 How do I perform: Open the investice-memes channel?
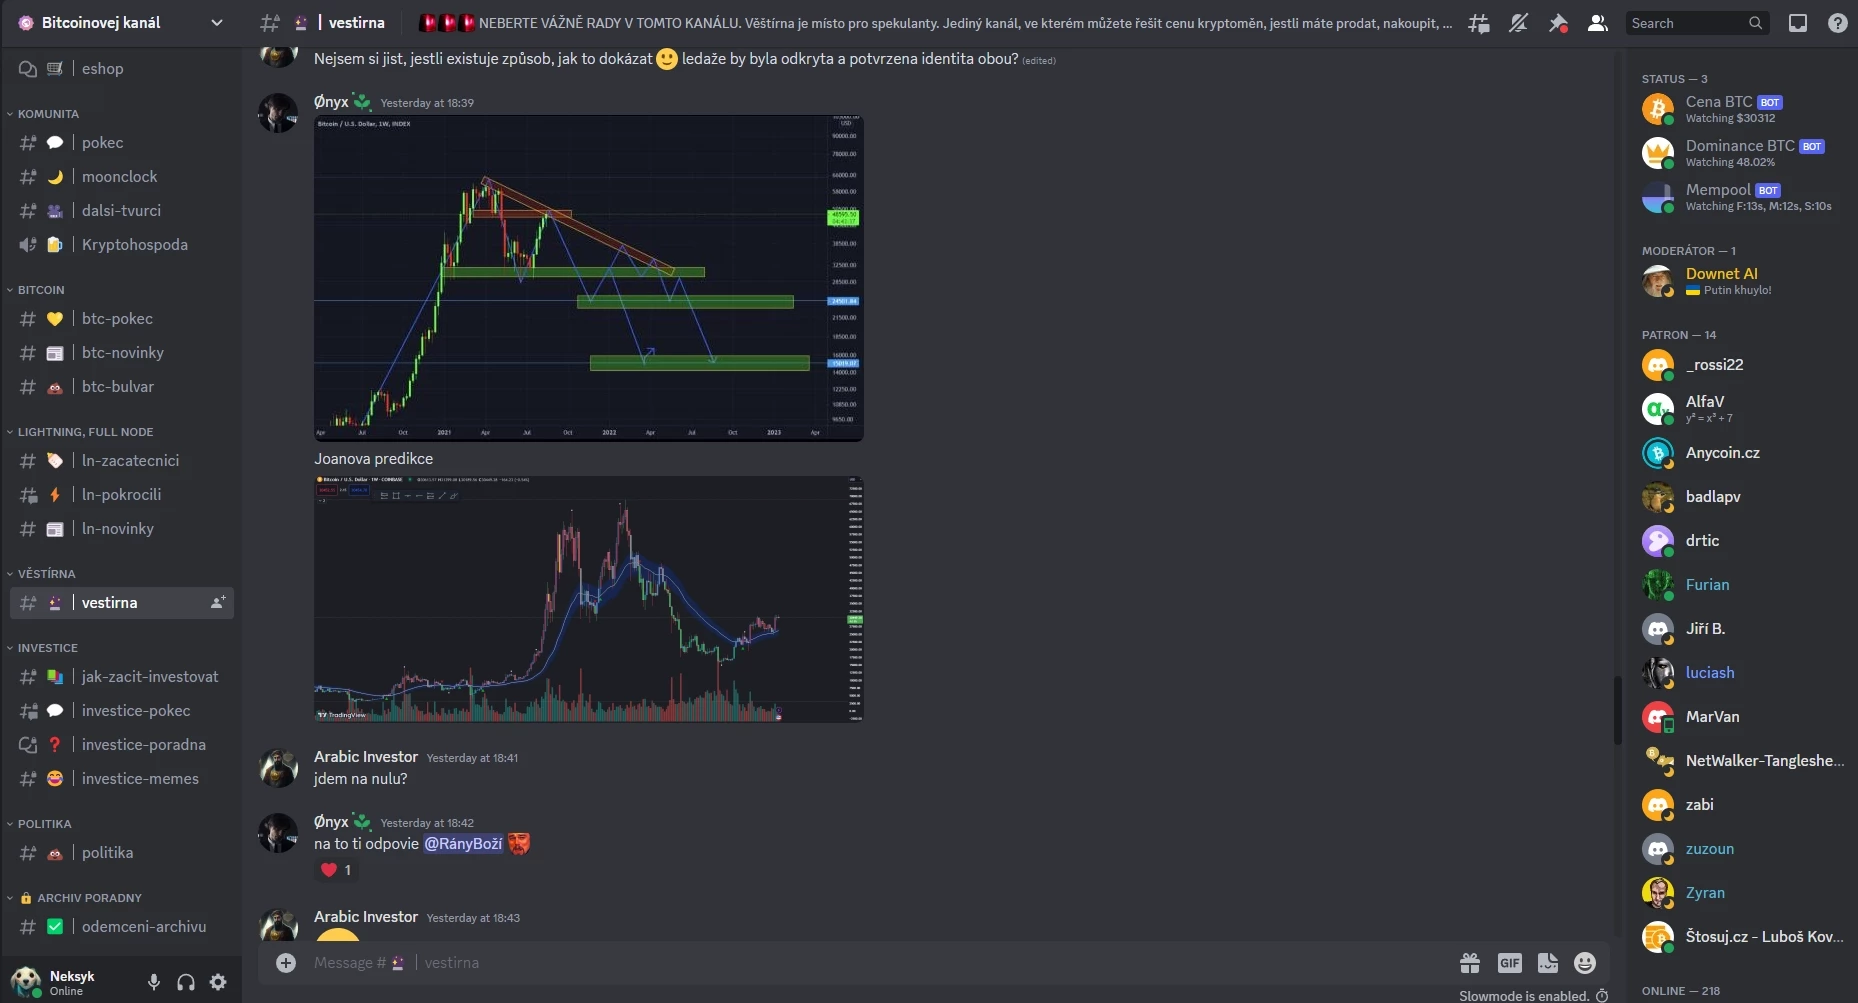(x=122, y=779)
